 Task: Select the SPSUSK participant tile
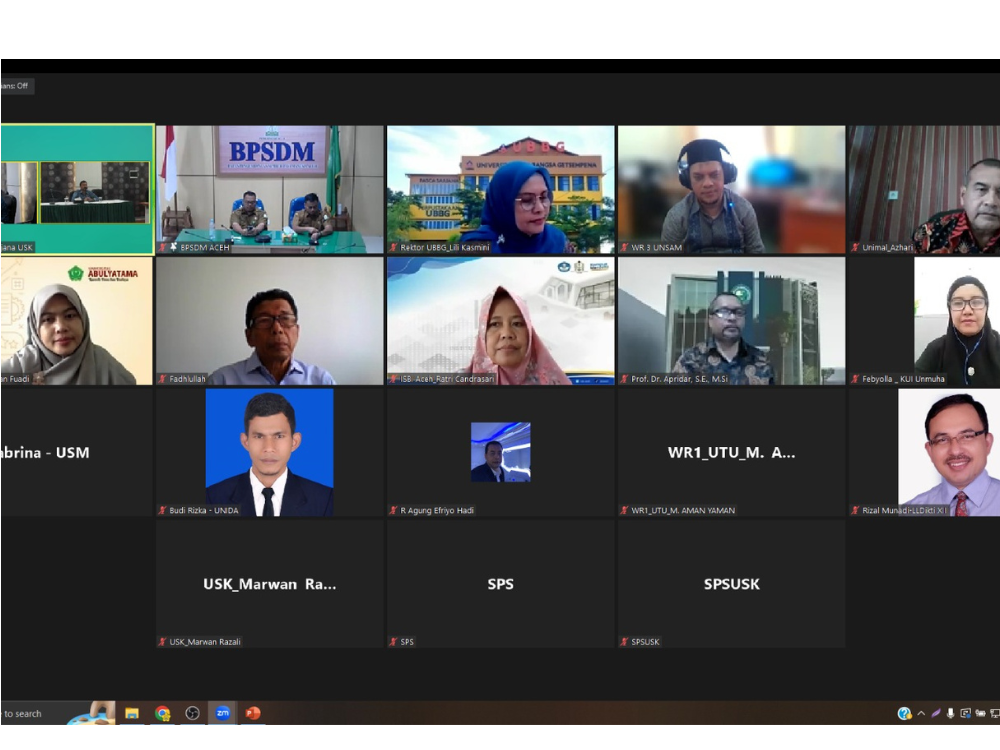(732, 584)
